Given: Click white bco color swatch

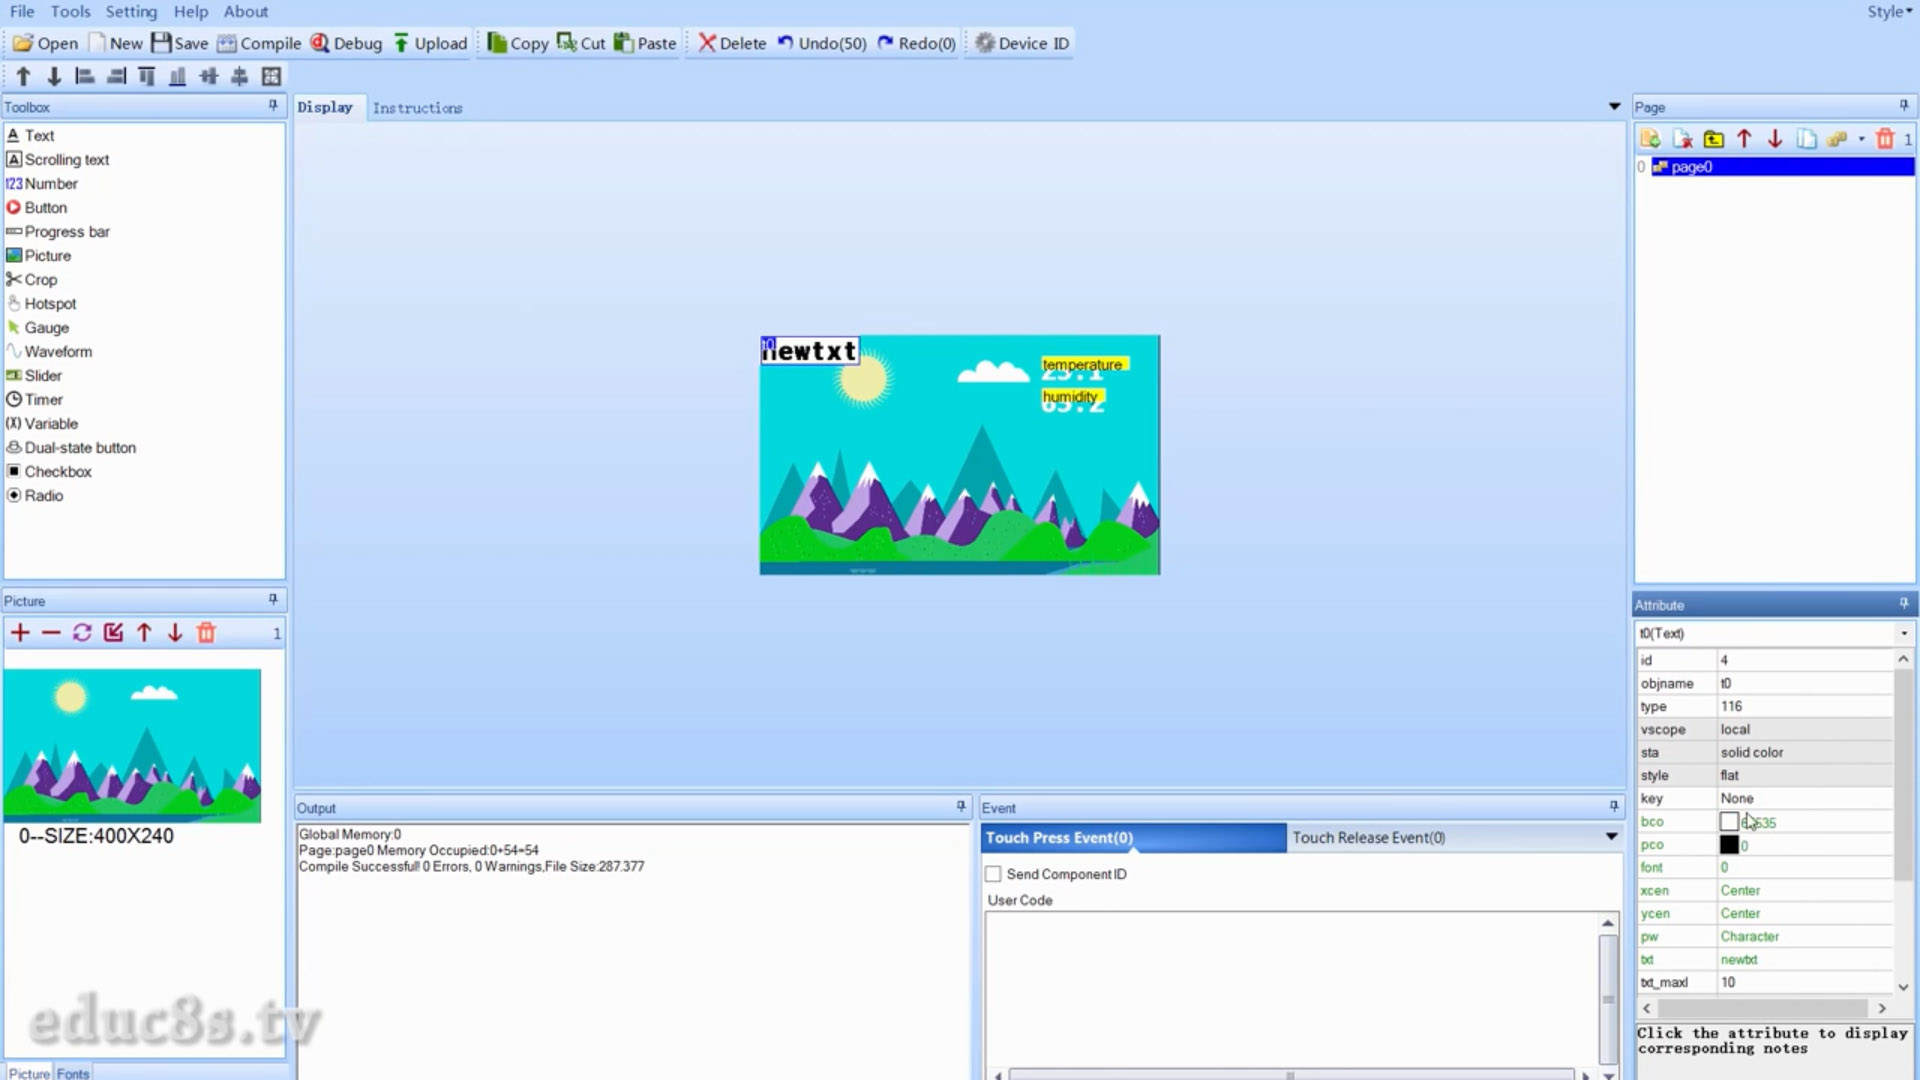Looking at the screenshot, I should tap(1729, 822).
